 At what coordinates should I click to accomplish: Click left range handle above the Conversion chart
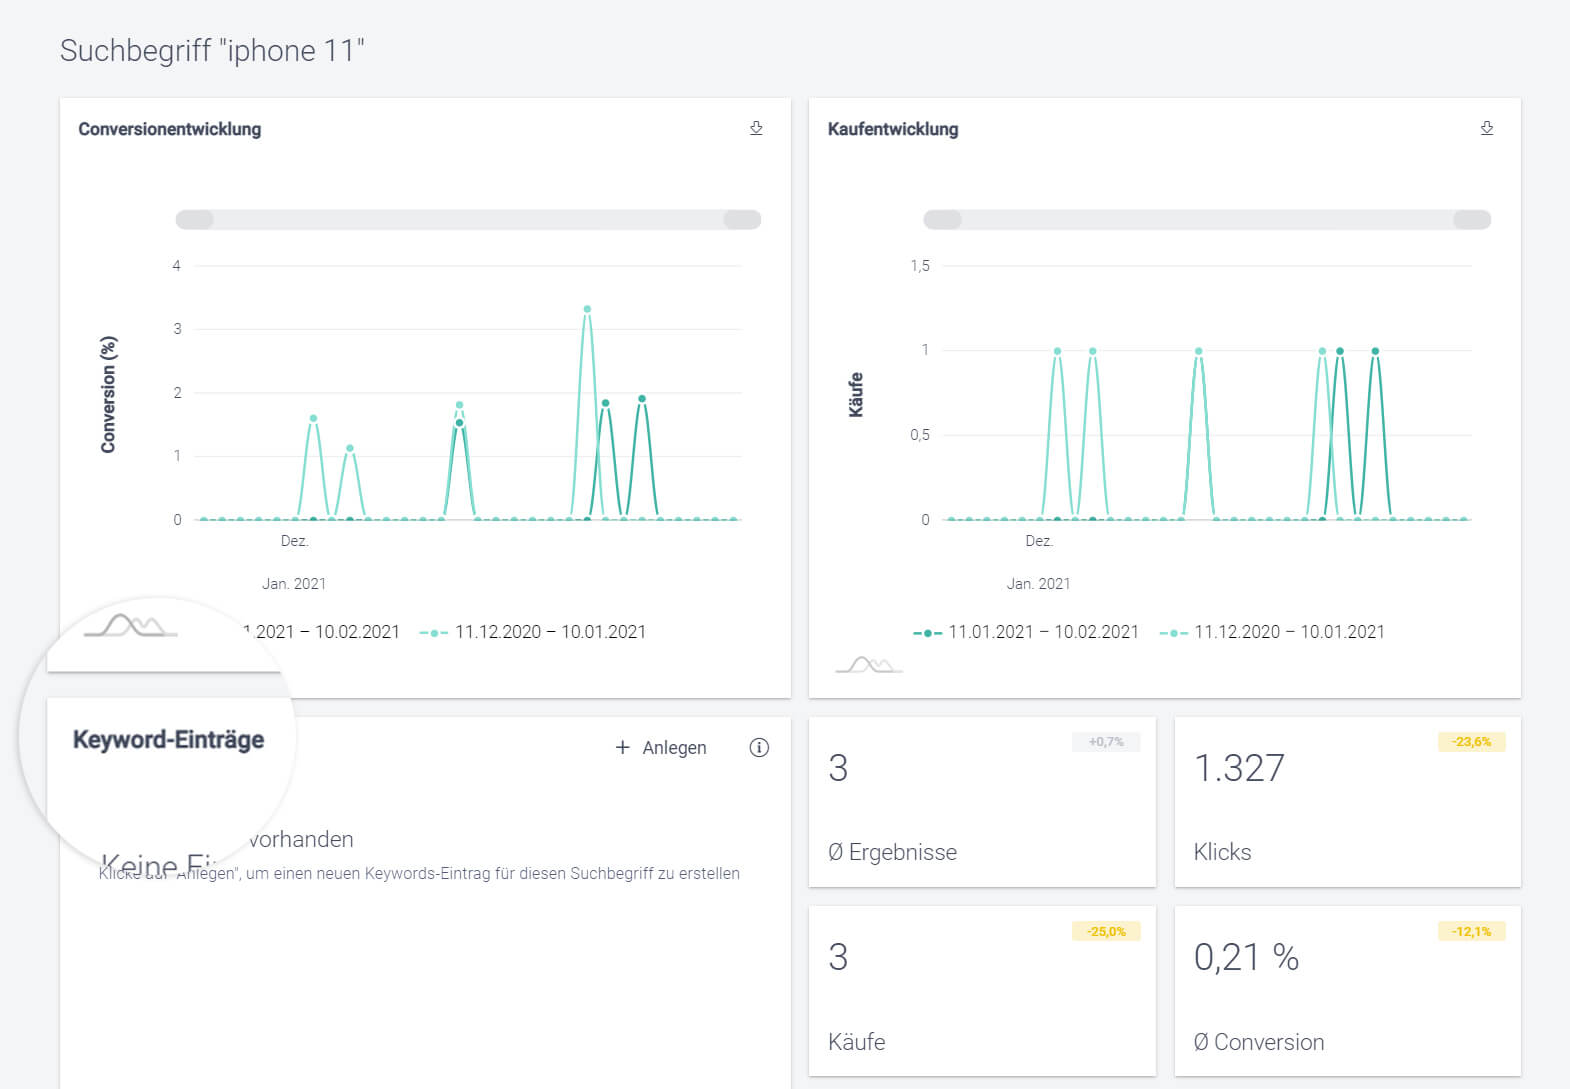point(195,220)
